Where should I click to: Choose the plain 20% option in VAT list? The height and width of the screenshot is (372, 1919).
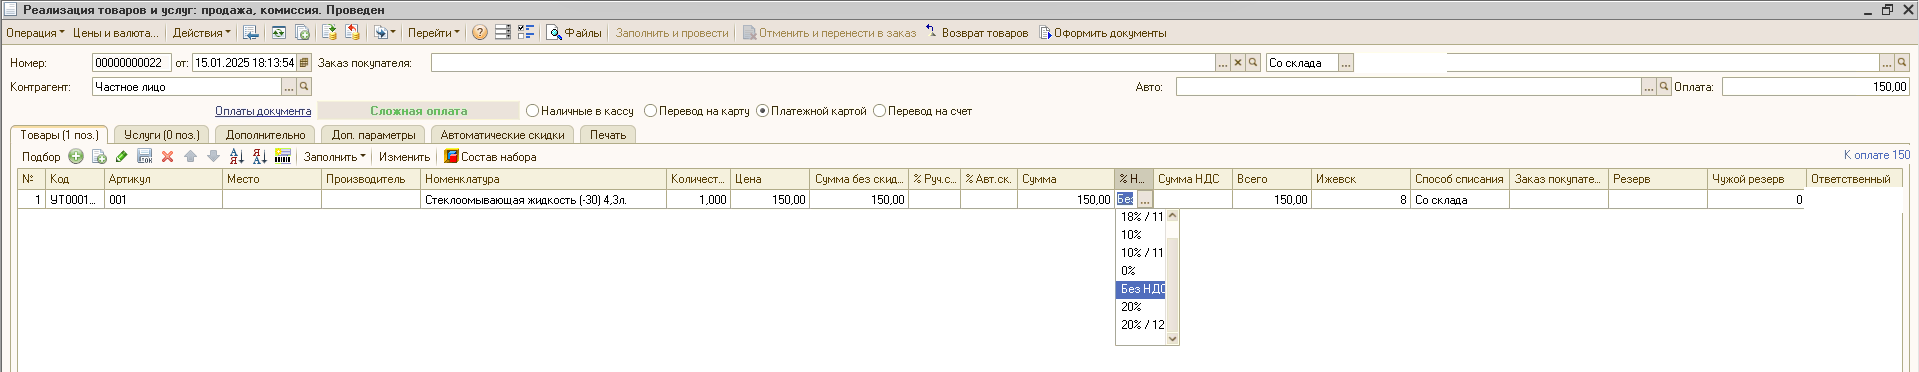point(1141,307)
